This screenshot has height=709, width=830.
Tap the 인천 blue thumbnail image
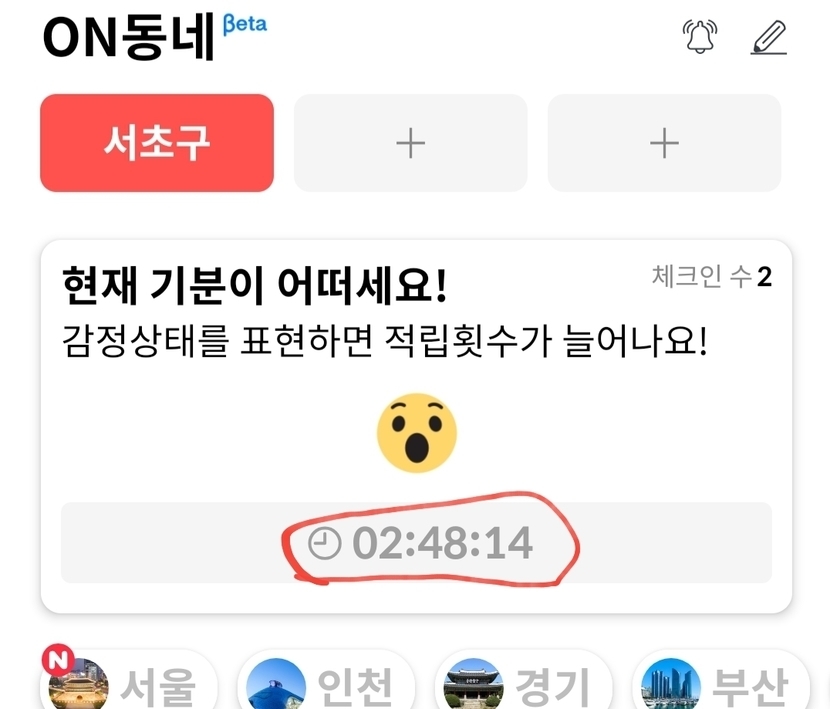tap(276, 686)
